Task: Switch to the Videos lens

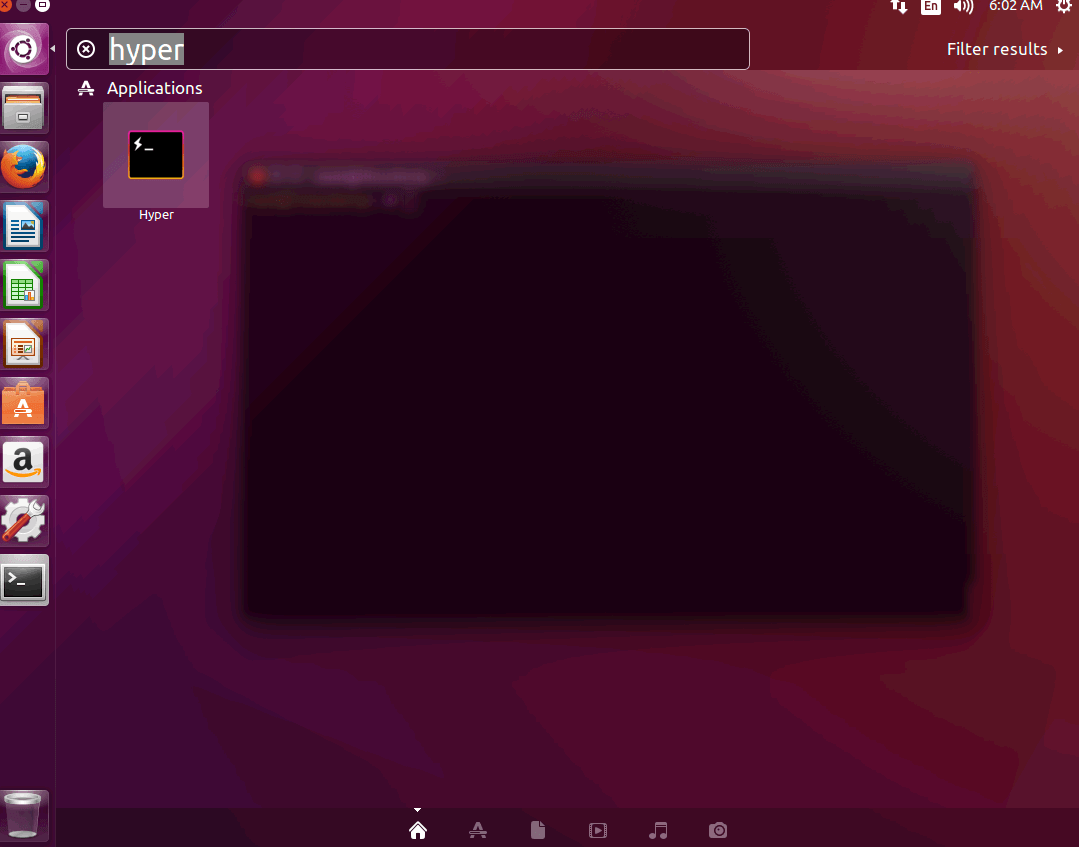Action: tap(598, 830)
